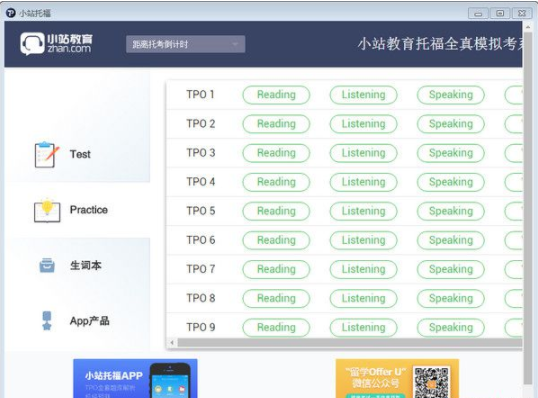The height and width of the screenshot is (398, 538).
Task: Click Reading in TPO 7 row
Action: (x=276, y=269)
